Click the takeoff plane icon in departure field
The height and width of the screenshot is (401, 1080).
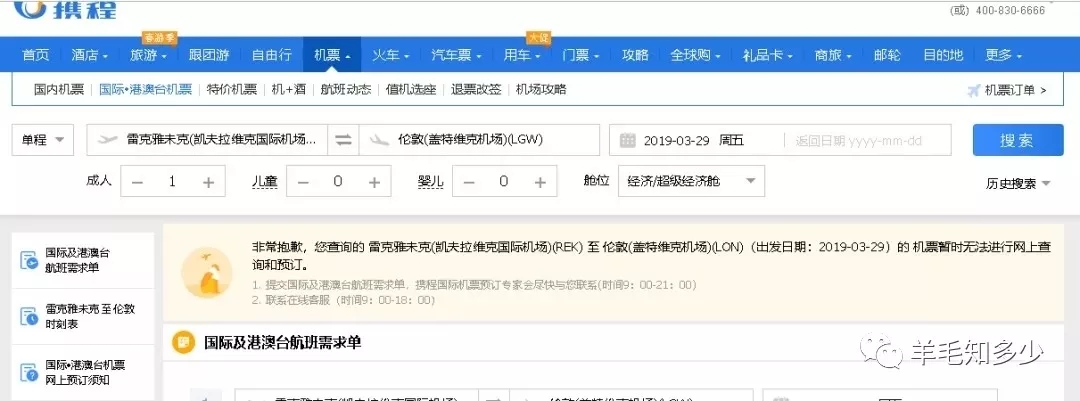[x=108, y=139]
